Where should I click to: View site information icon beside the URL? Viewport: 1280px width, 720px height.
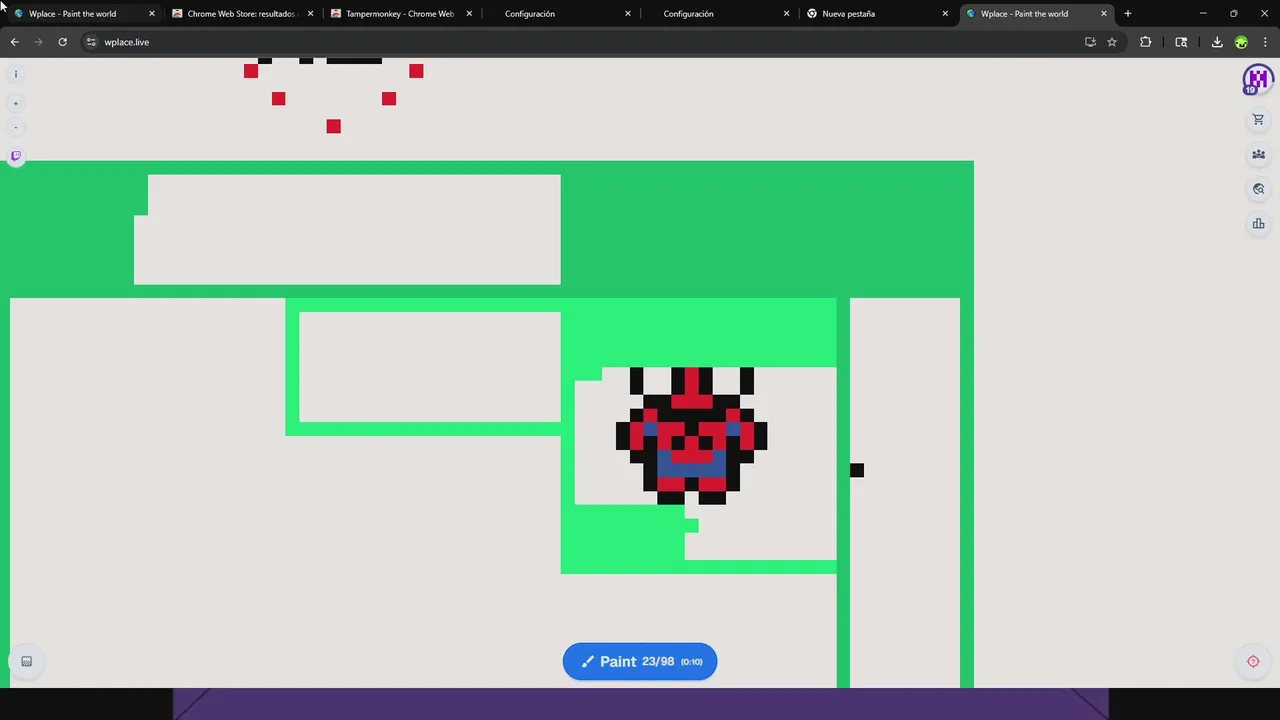point(91,42)
